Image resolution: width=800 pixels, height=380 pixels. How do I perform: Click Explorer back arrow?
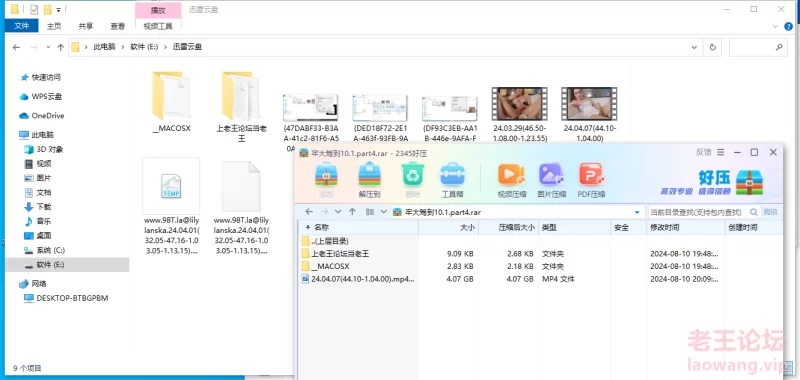[16, 47]
